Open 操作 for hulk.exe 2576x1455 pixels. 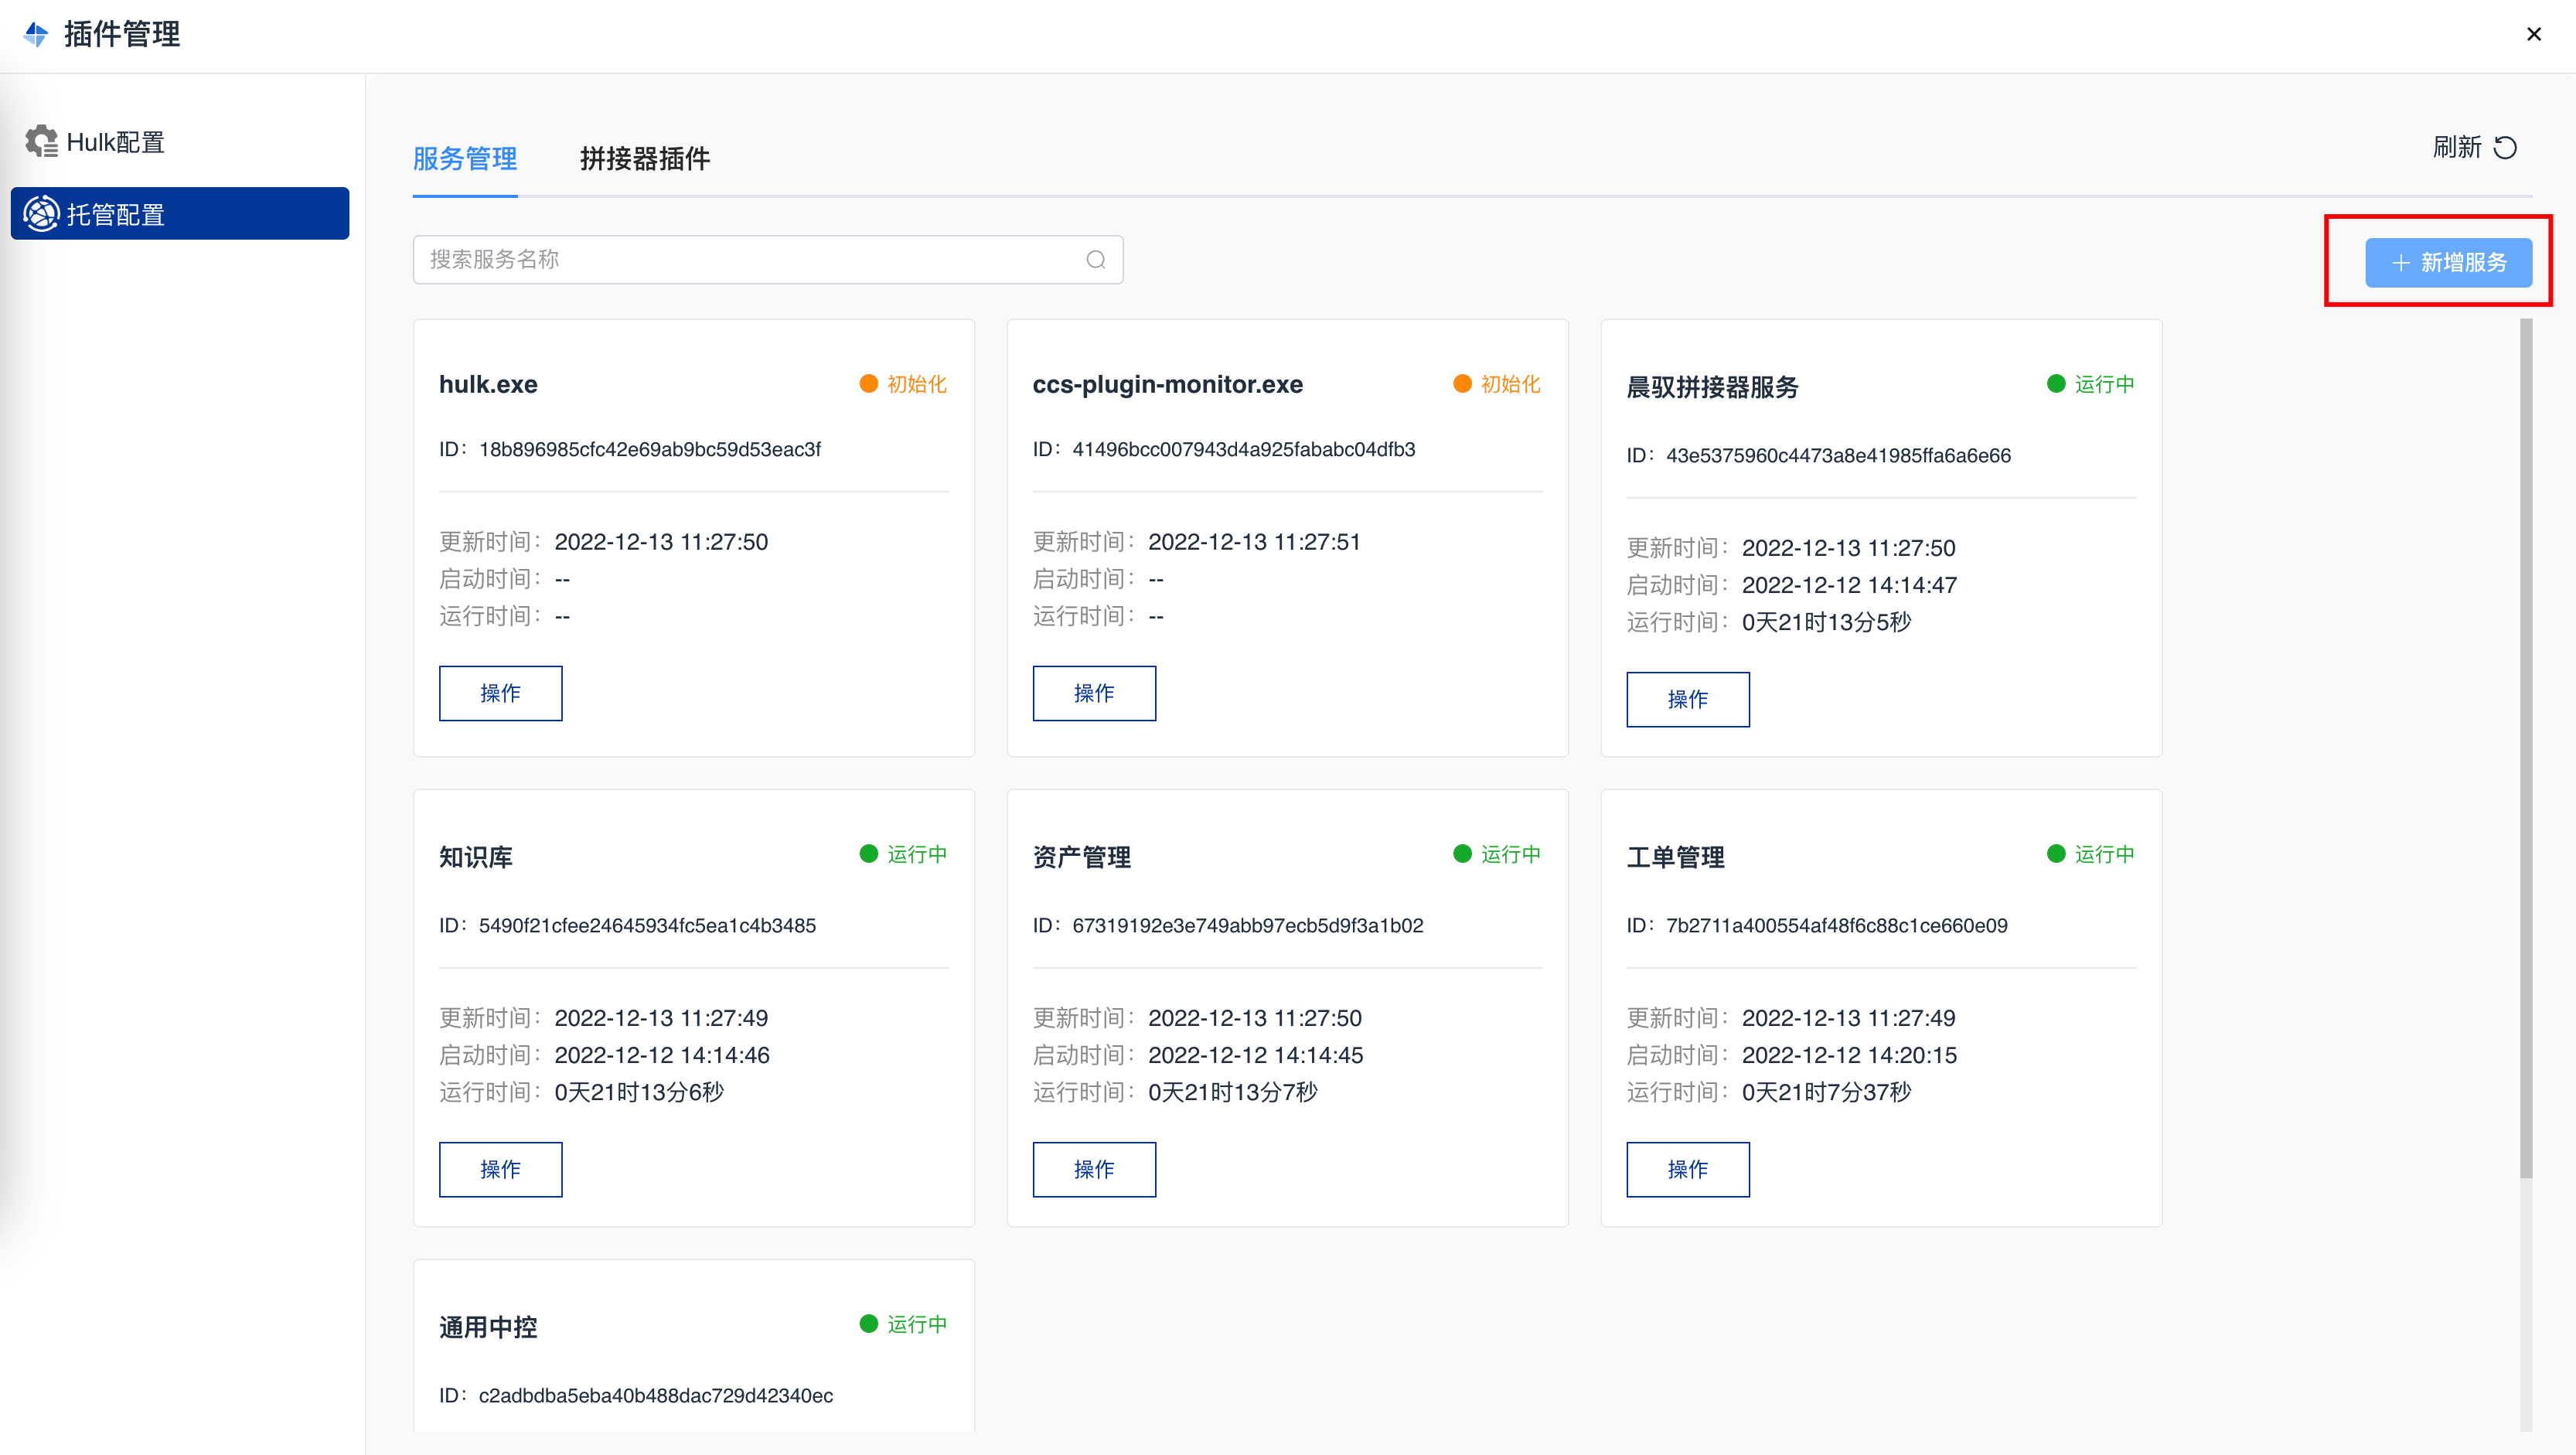pyautogui.click(x=500, y=693)
